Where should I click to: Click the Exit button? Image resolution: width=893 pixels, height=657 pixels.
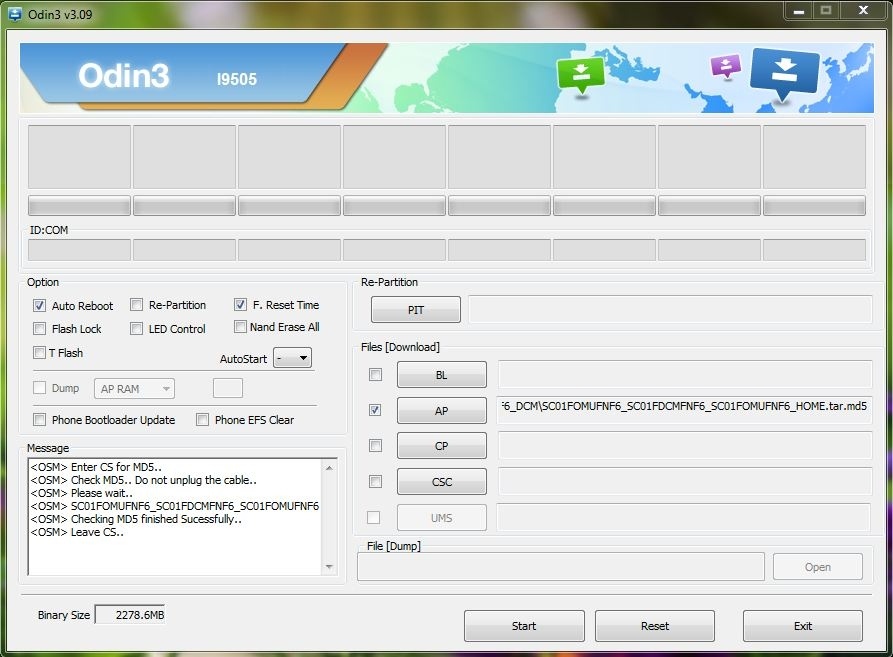pos(802,626)
